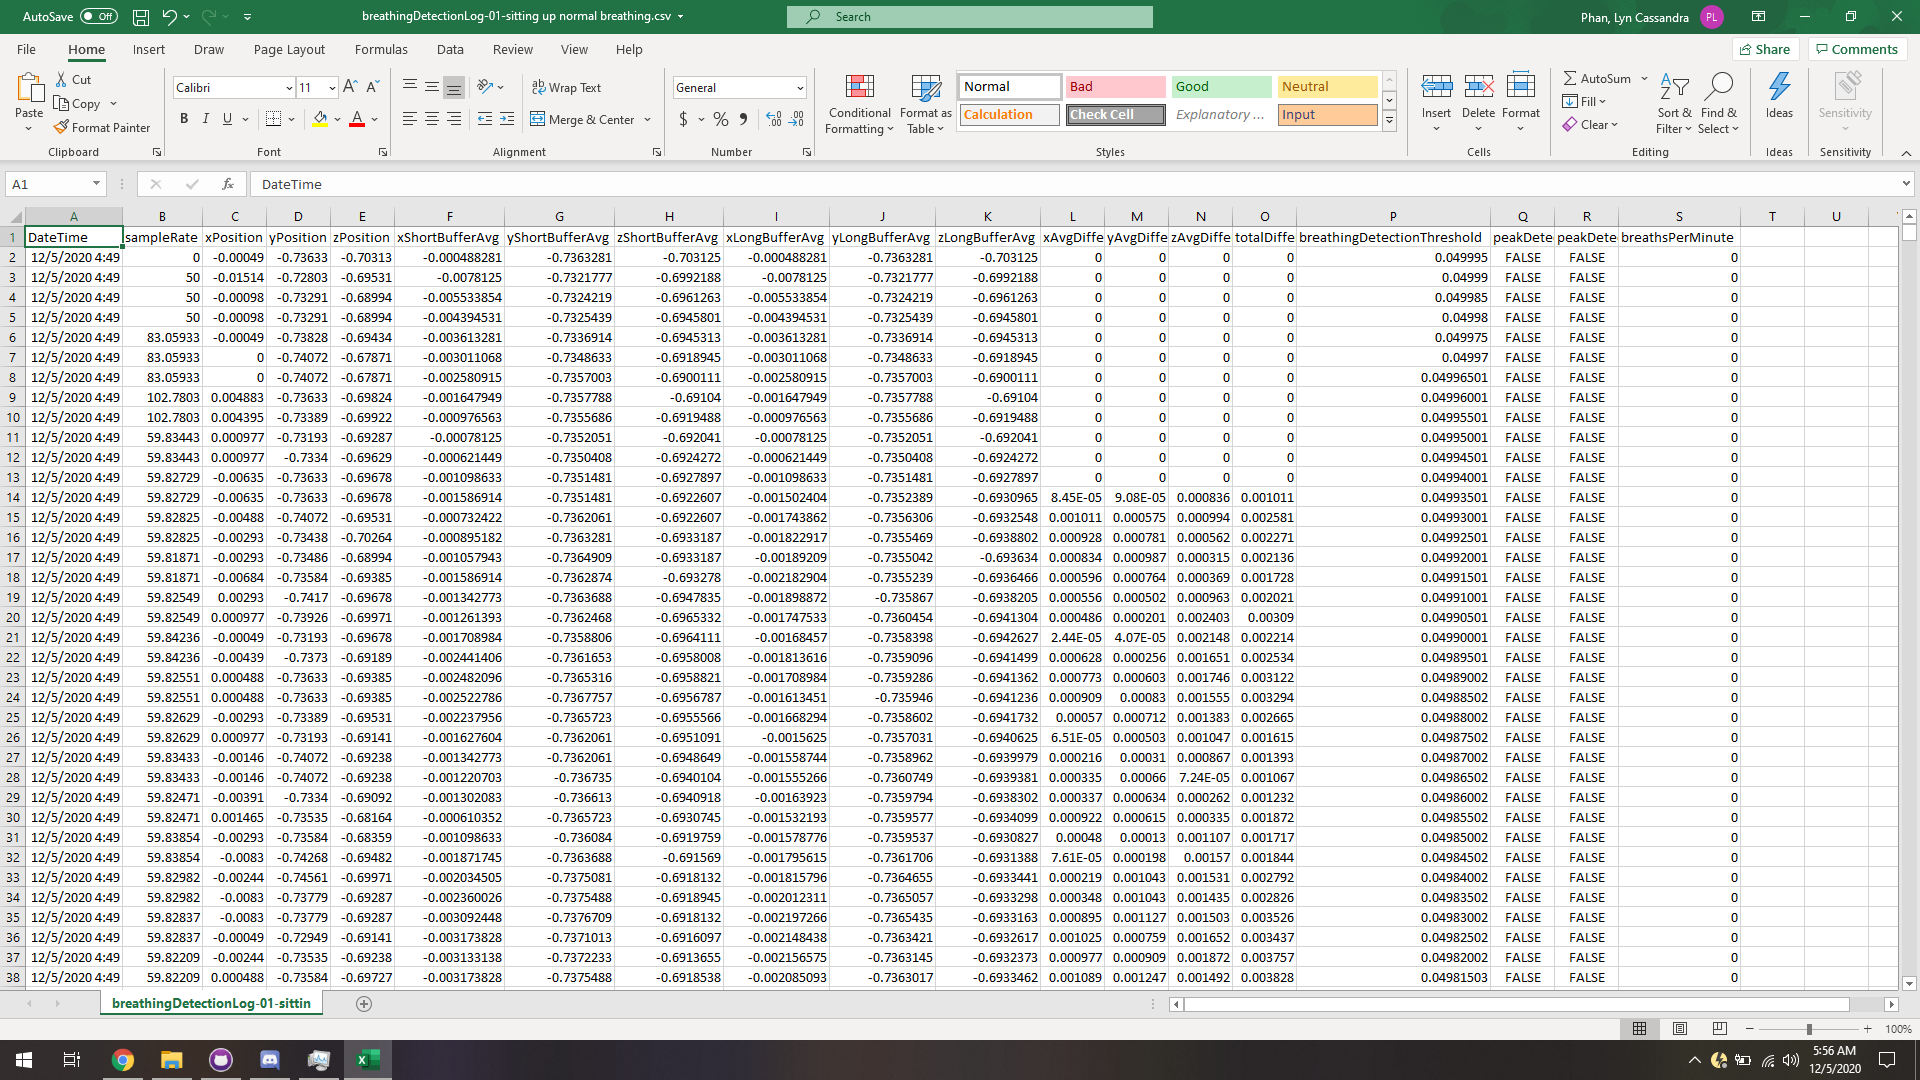The height and width of the screenshot is (1080, 1920).
Task: Expand the Merge & Center dropdown arrow
Action: point(648,119)
